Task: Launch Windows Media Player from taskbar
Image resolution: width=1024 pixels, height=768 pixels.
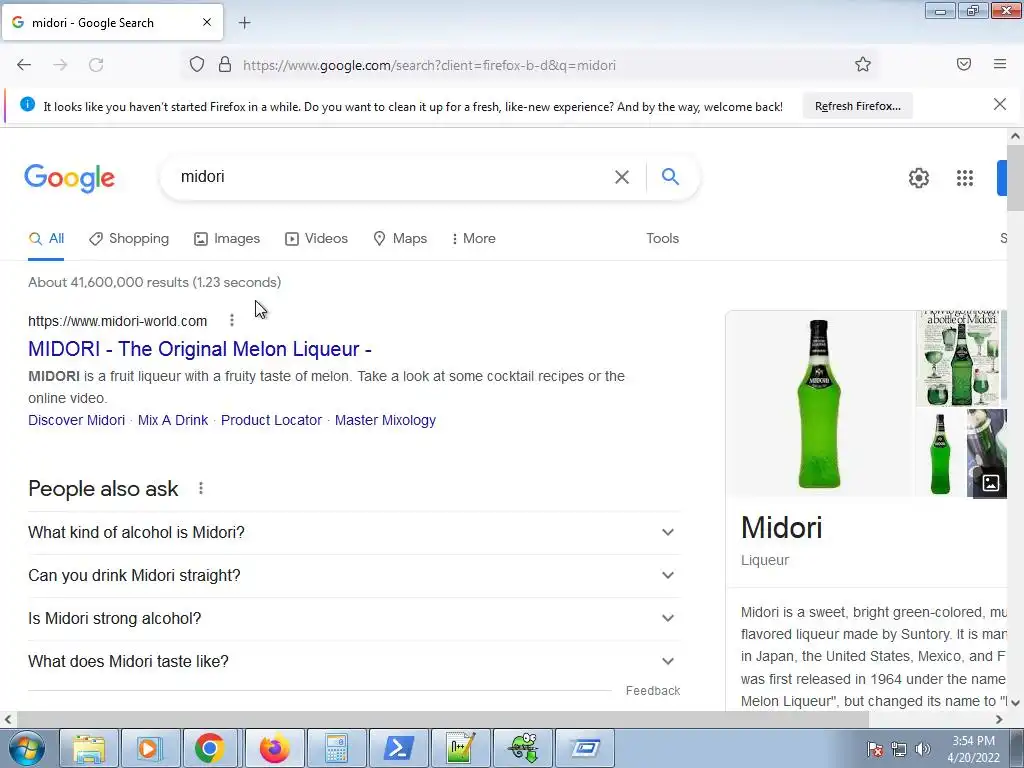Action: pos(149,748)
